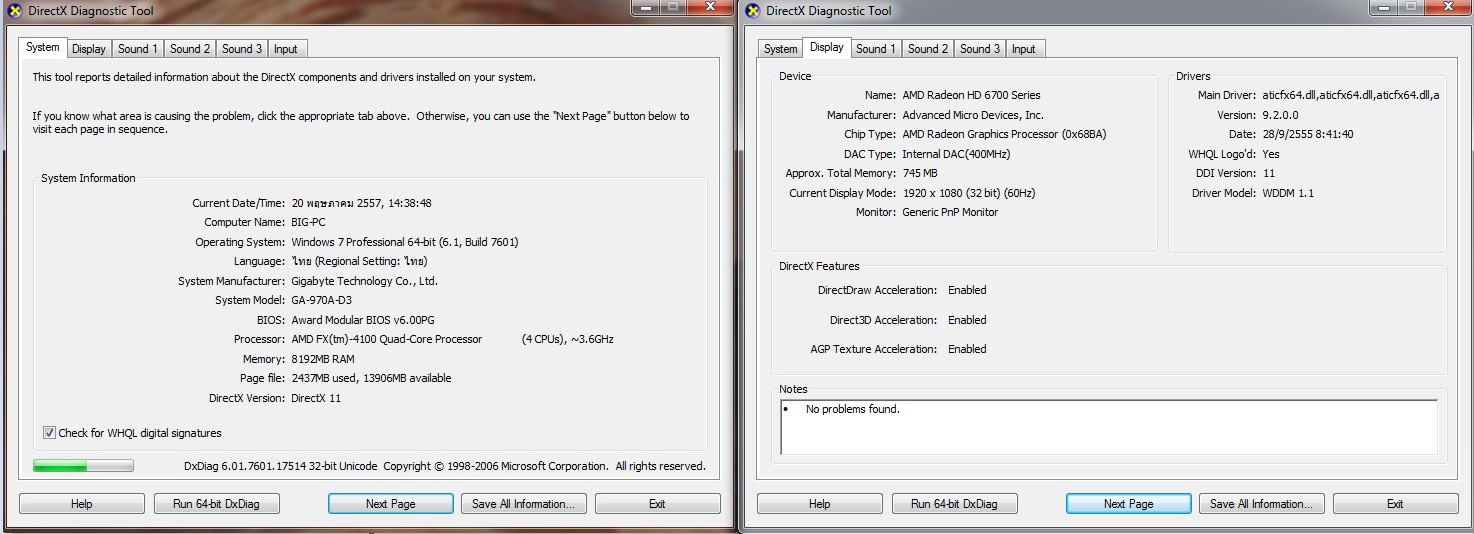Click Save All Information in left window

click(x=523, y=504)
